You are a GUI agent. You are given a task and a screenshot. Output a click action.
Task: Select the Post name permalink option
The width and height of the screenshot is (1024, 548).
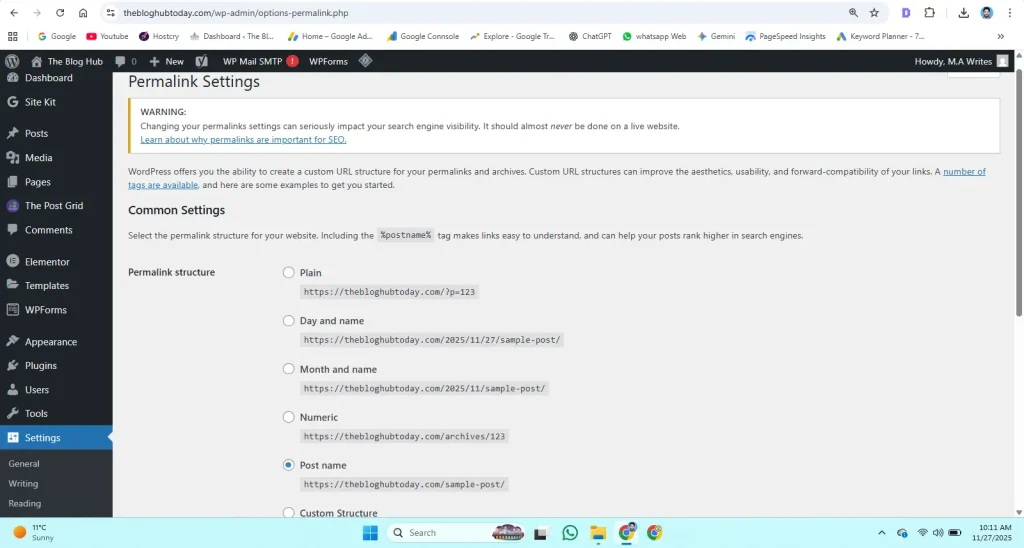(x=289, y=465)
